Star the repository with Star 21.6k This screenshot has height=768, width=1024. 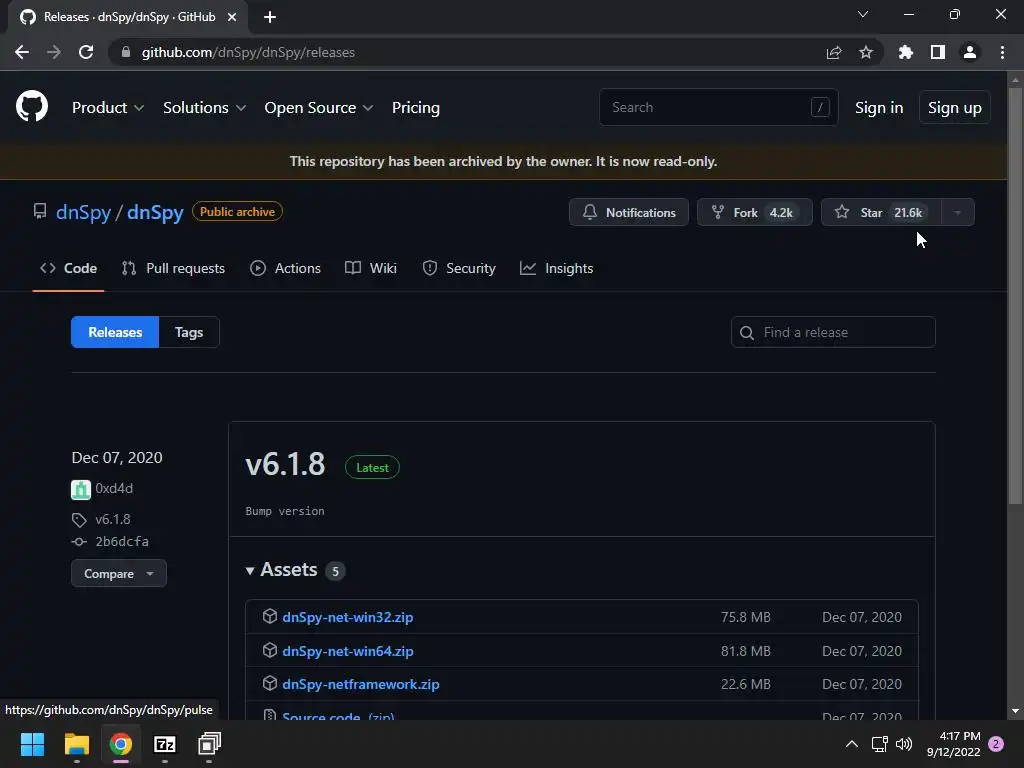pos(882,212)
